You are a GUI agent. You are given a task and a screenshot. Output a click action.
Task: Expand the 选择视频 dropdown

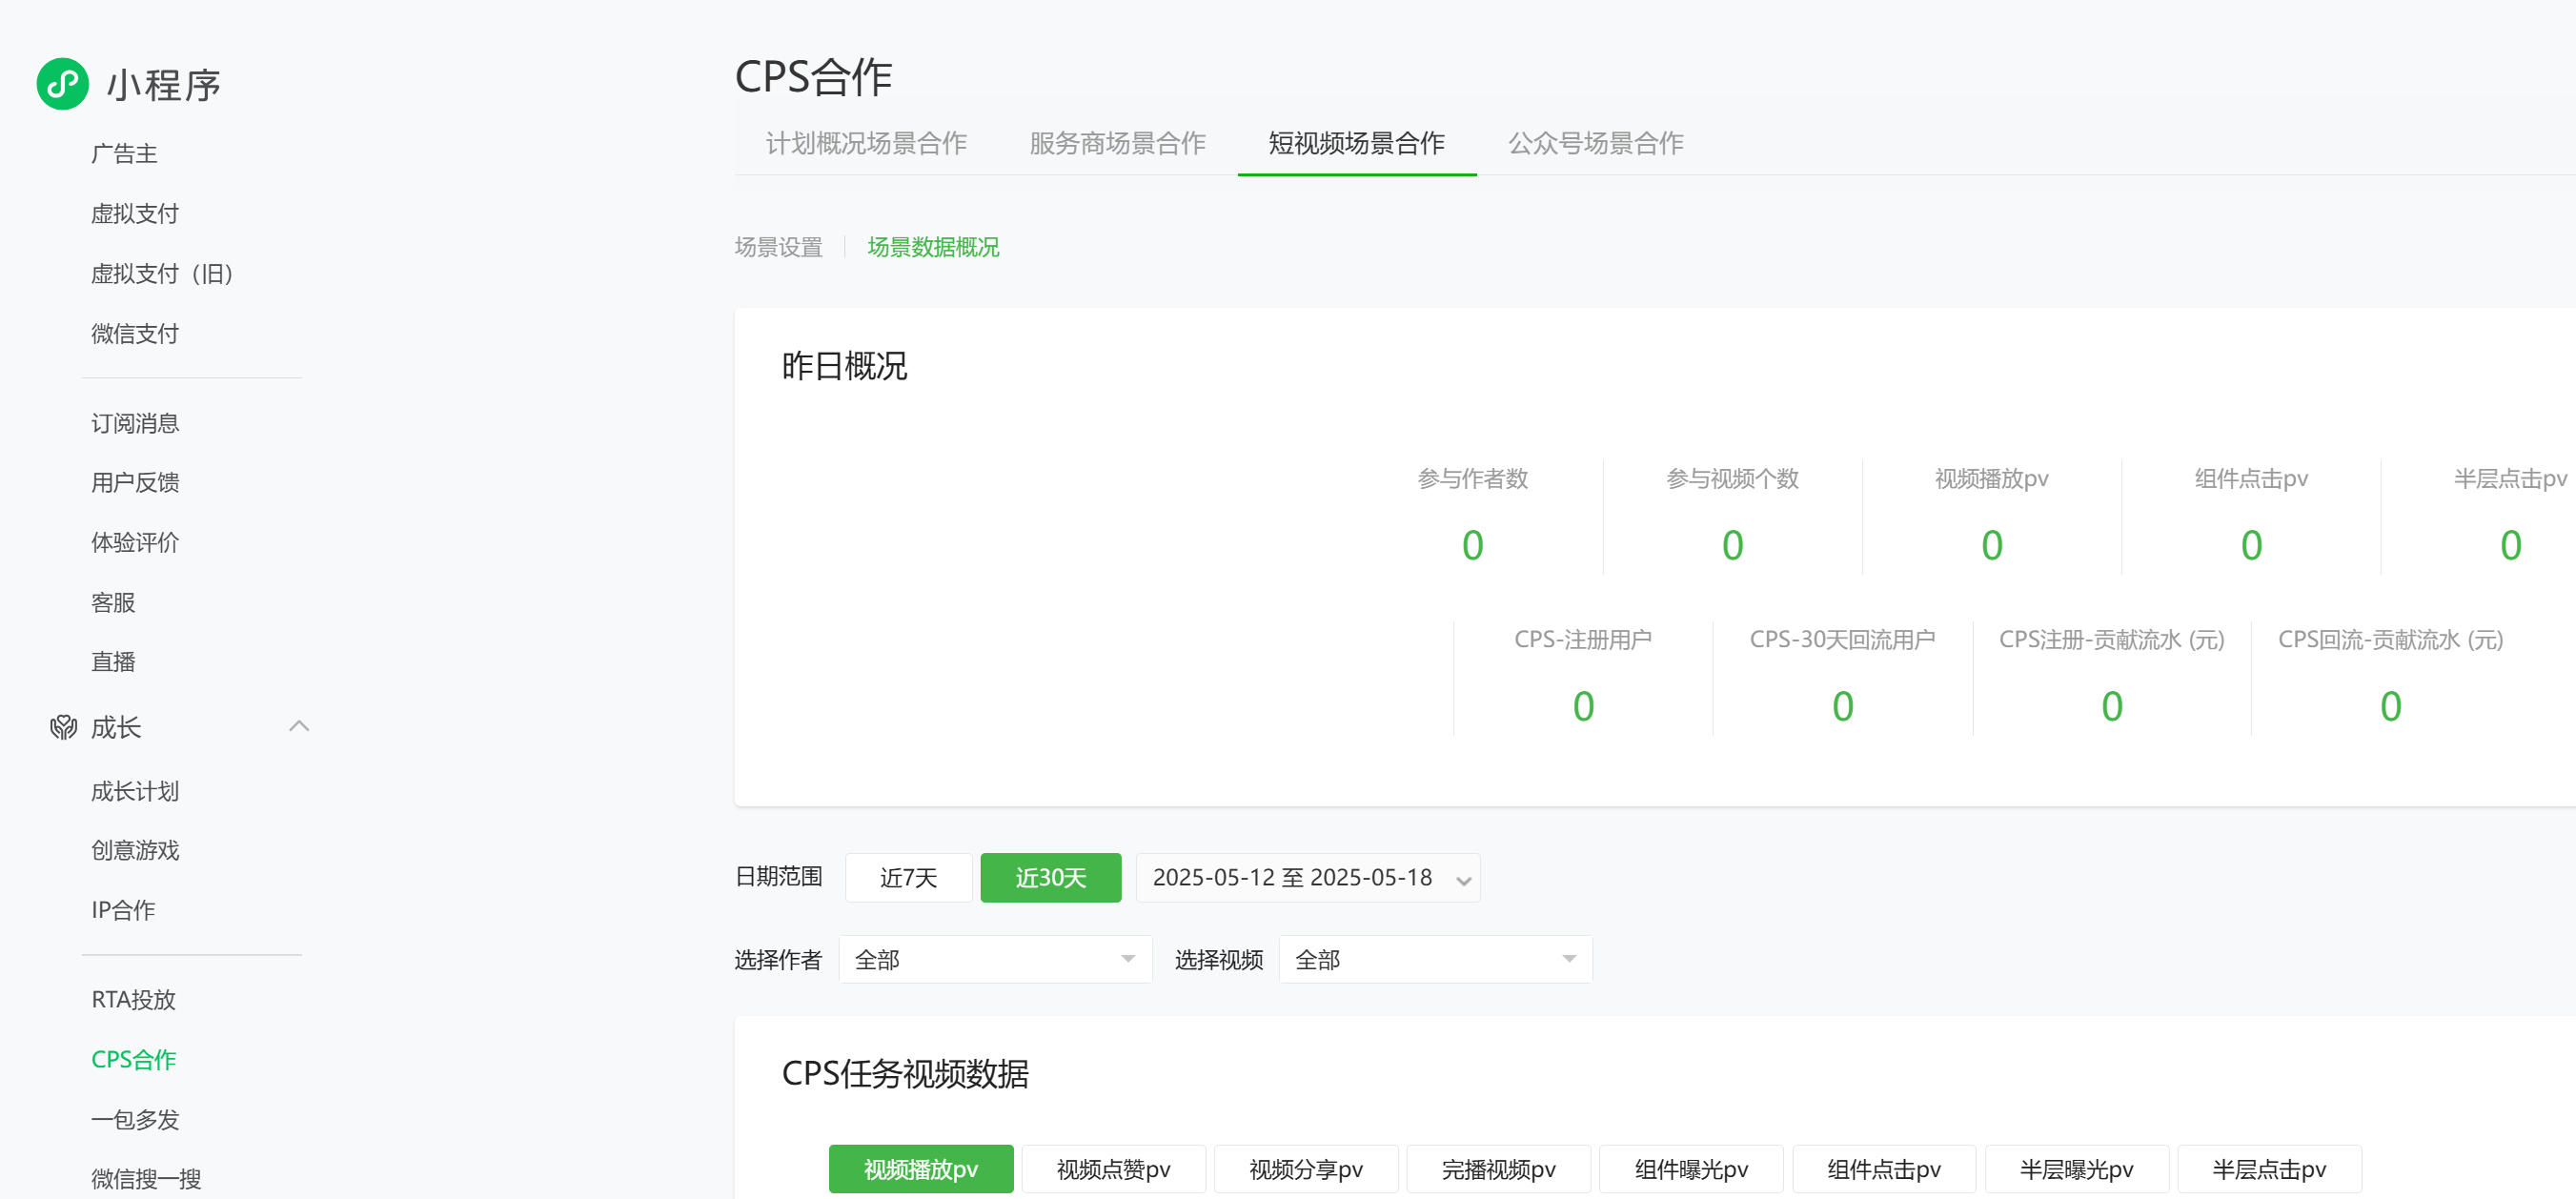pos(1435,959)
